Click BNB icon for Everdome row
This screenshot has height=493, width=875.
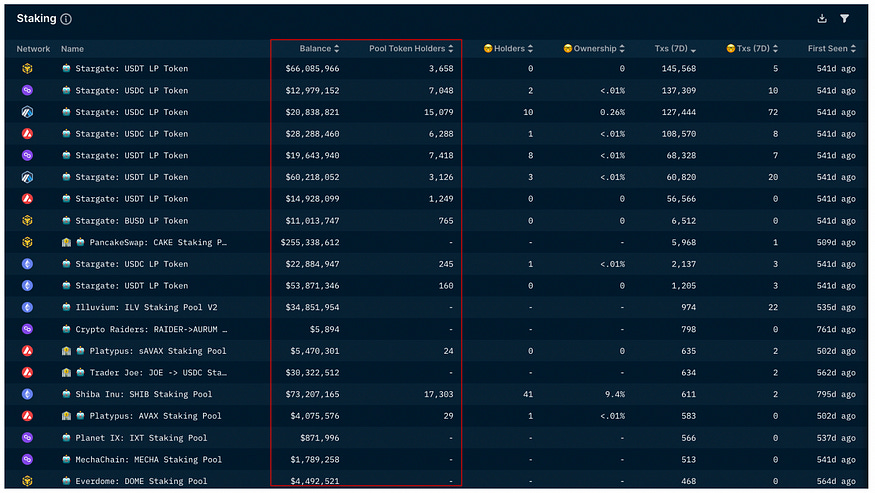click(27, 481)
